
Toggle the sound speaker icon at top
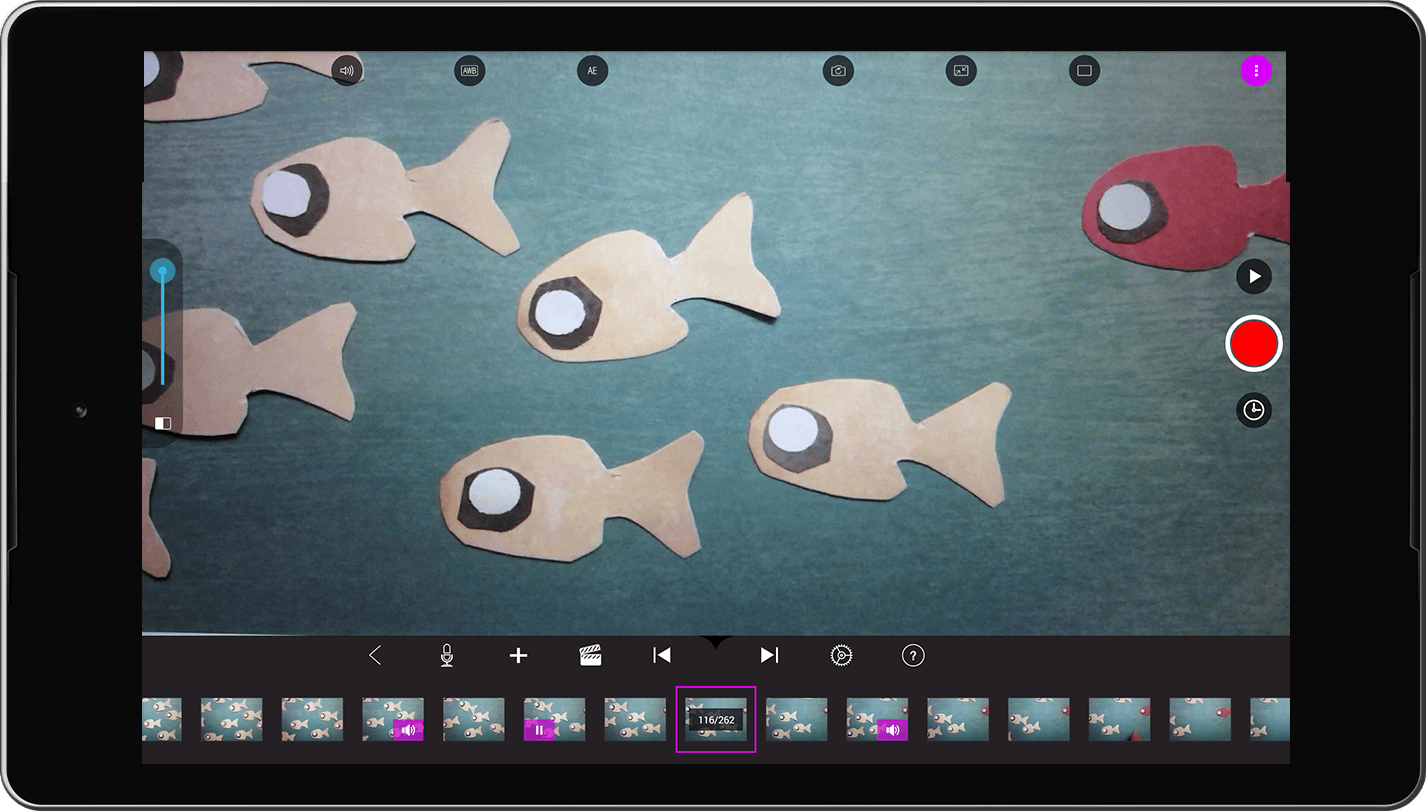point(347,71)
